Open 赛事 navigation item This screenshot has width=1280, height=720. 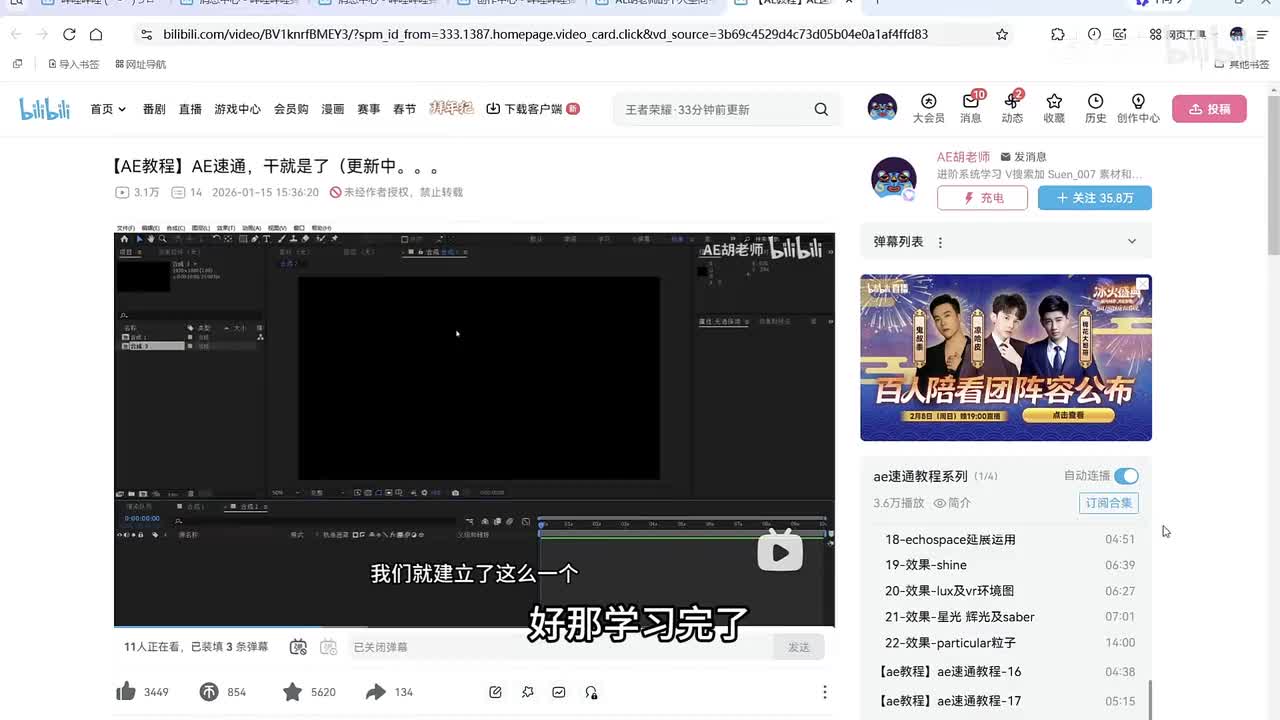coord(369,109)
